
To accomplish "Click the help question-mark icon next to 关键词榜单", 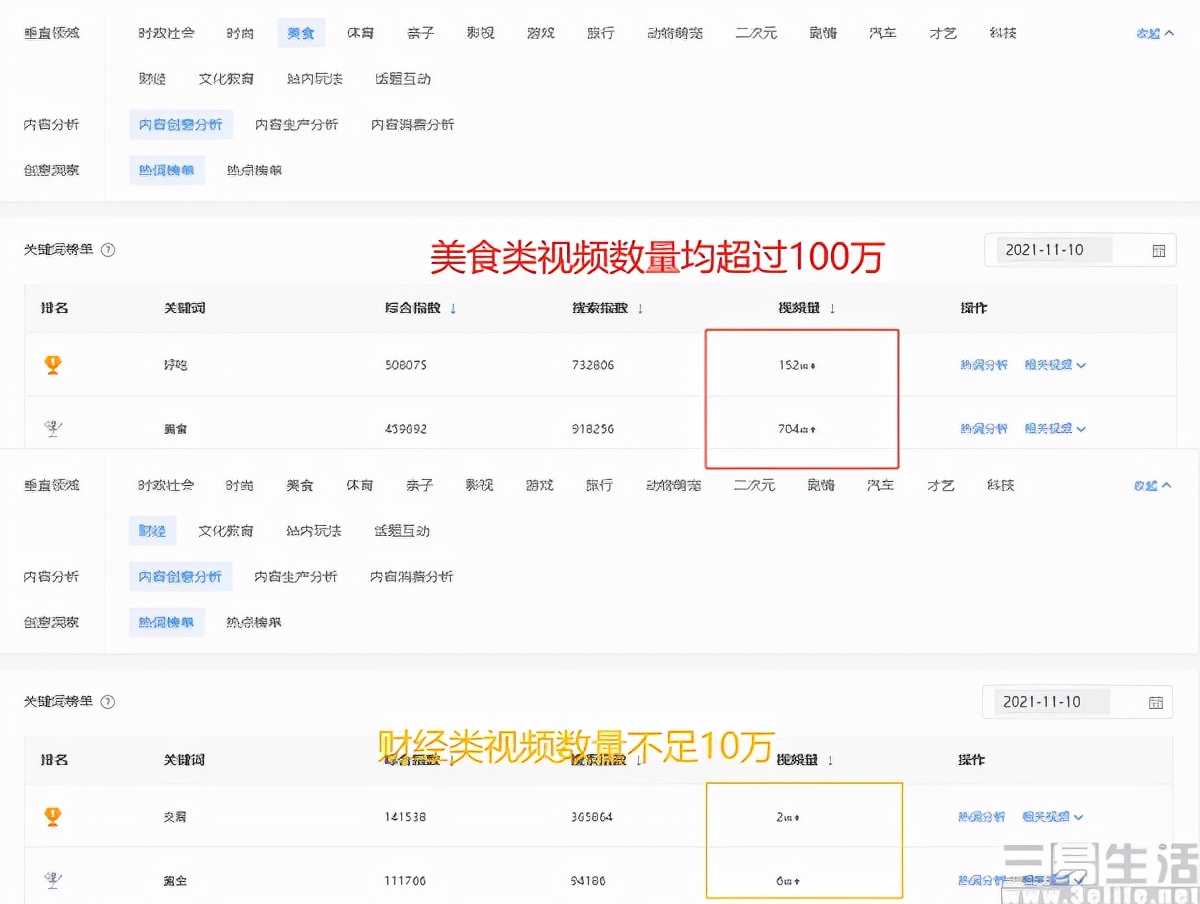I will click(110, 250).
